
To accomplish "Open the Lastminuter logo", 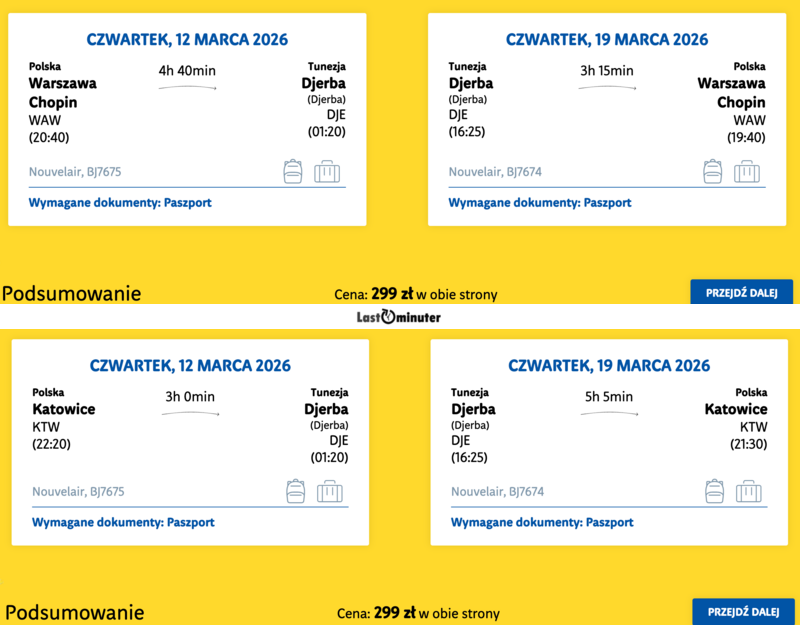I will 398,317.
